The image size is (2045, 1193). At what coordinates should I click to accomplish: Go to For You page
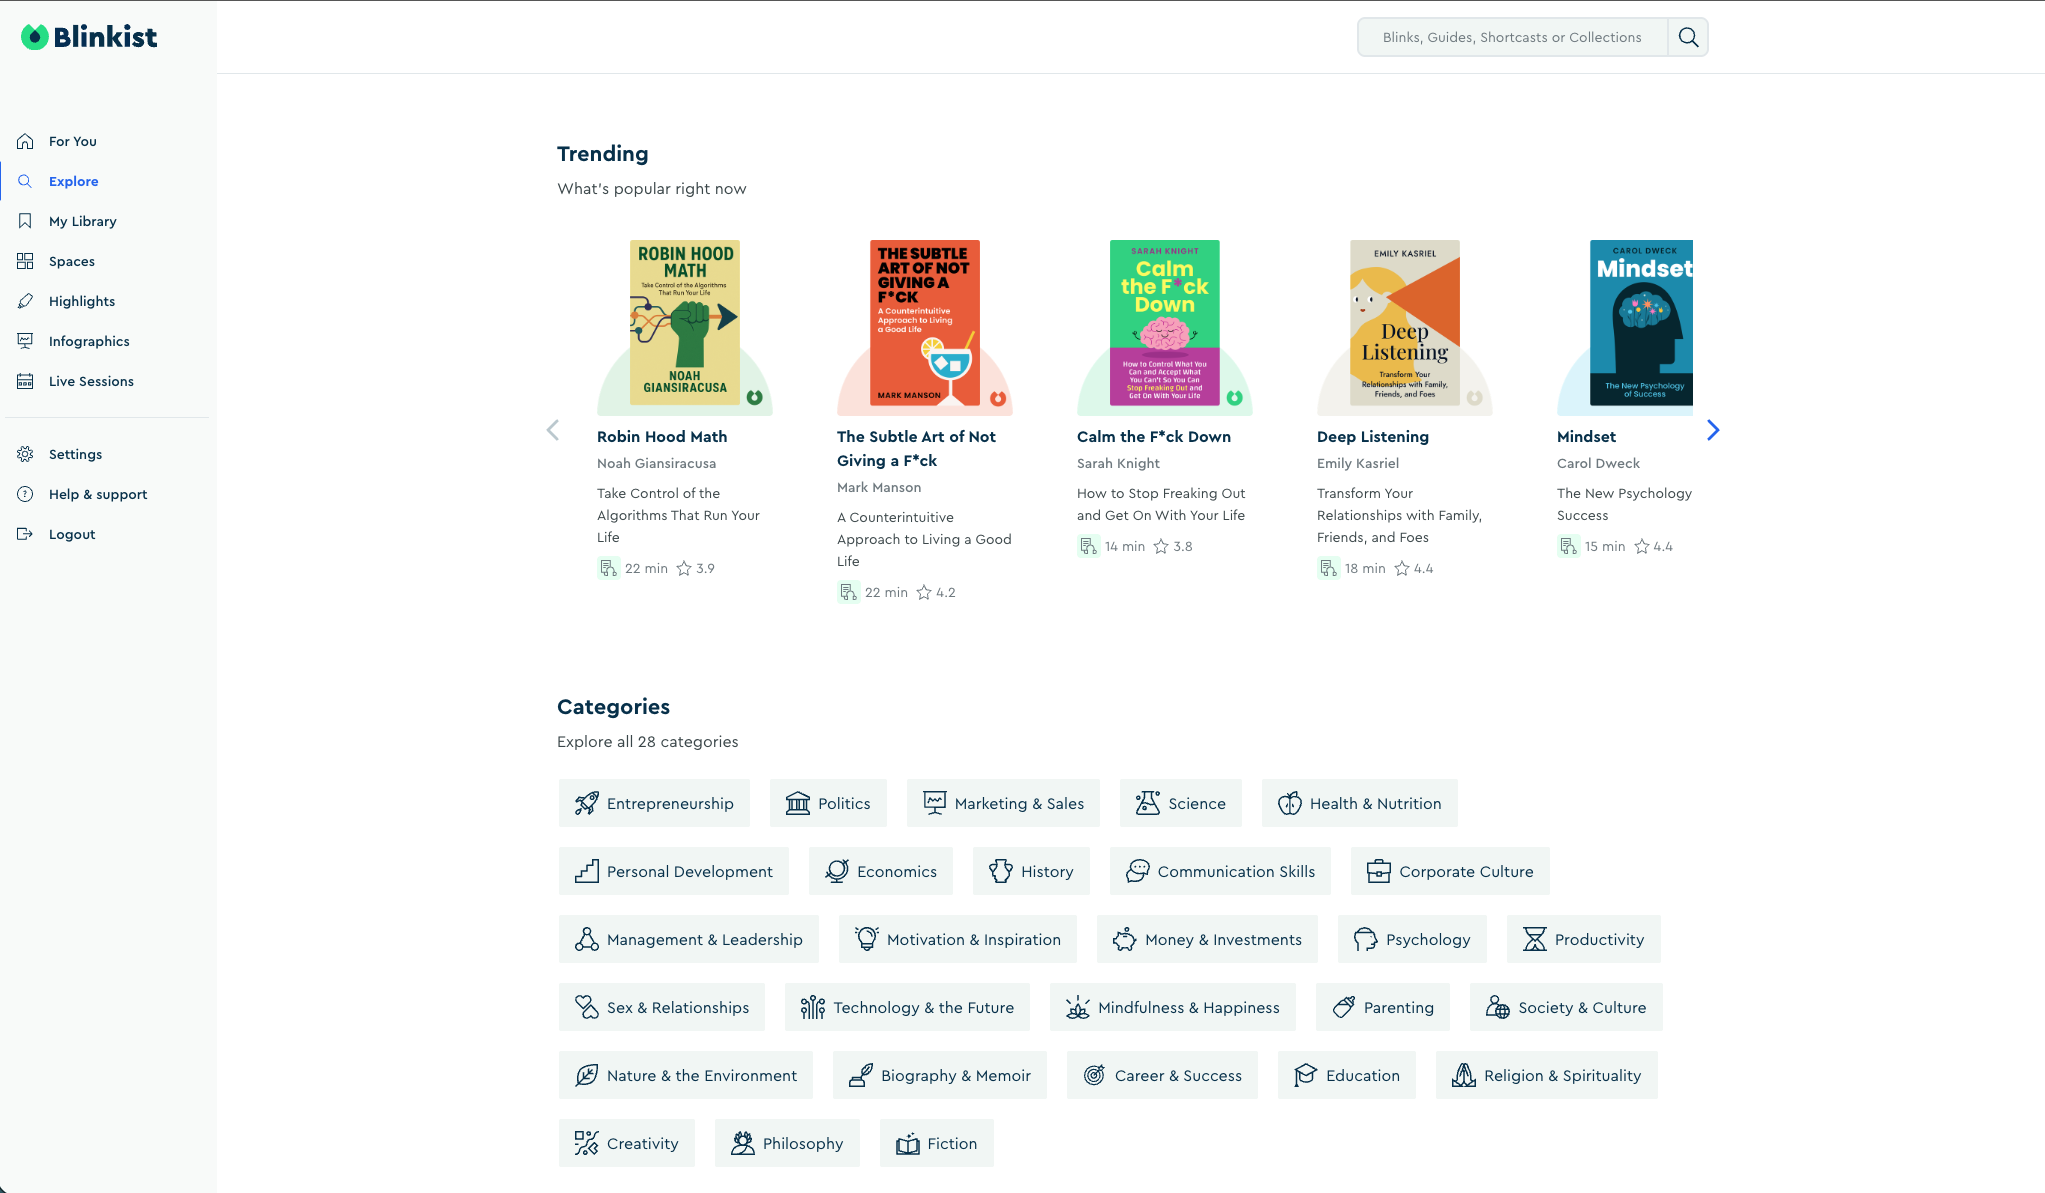[x=72, y=141]
